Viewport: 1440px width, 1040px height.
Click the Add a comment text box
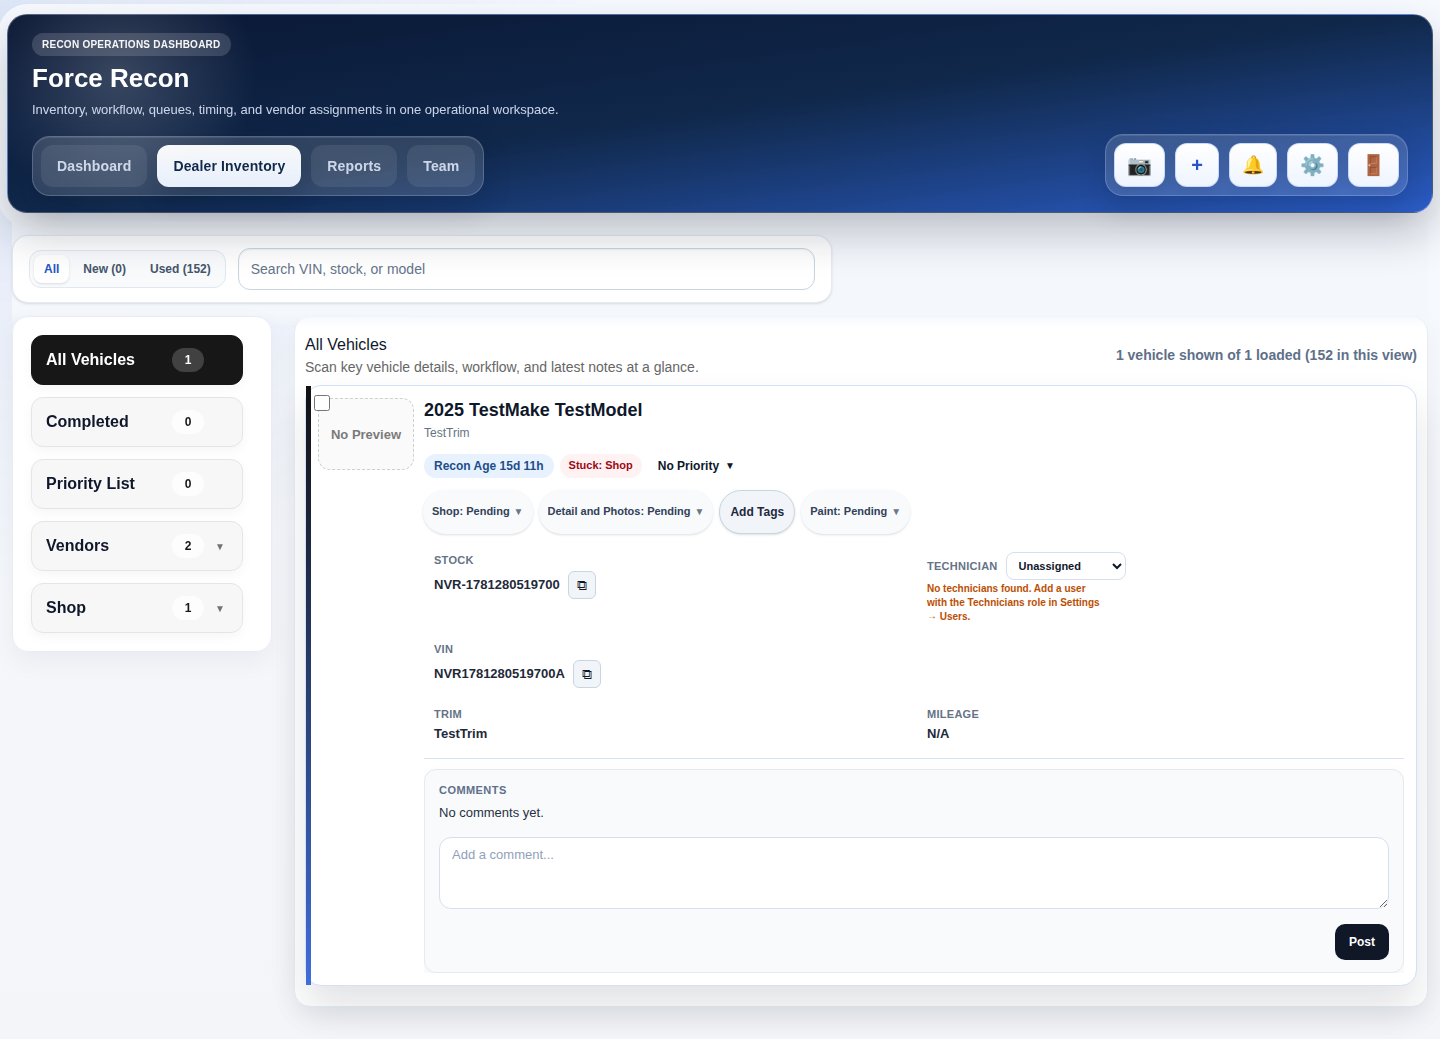(x=914, y=873)
